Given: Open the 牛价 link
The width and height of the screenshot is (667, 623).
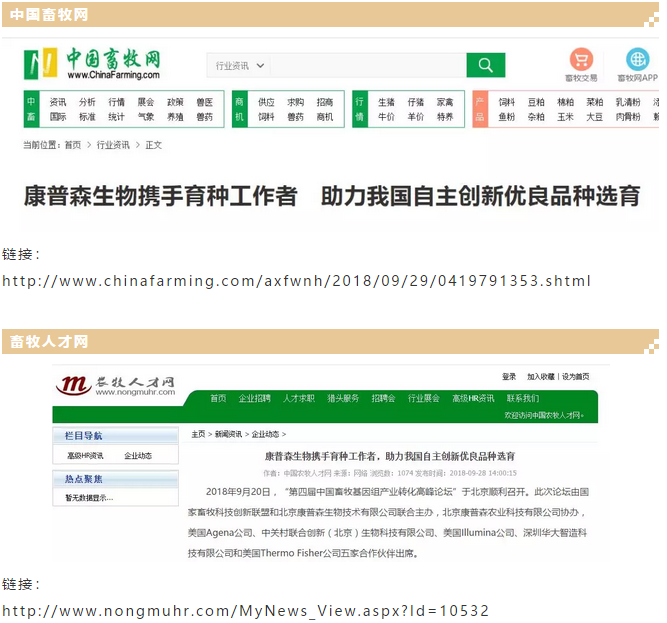Looking at the screenshot, I should tap(386, 117).
